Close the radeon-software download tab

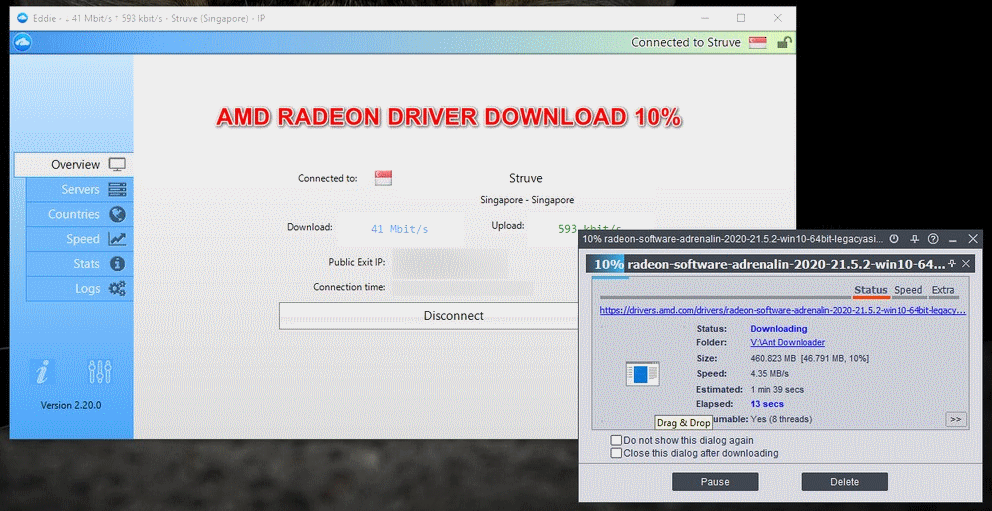[x=965, y=263]
